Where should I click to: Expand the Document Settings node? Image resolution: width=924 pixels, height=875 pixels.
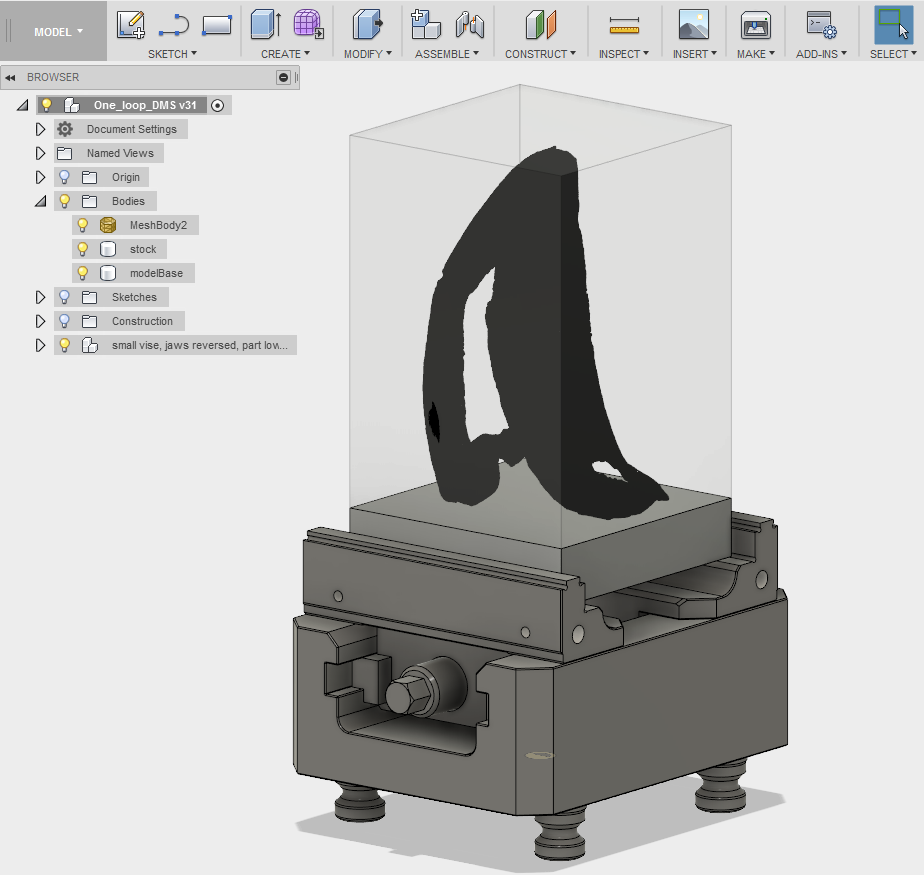[40, 129]
